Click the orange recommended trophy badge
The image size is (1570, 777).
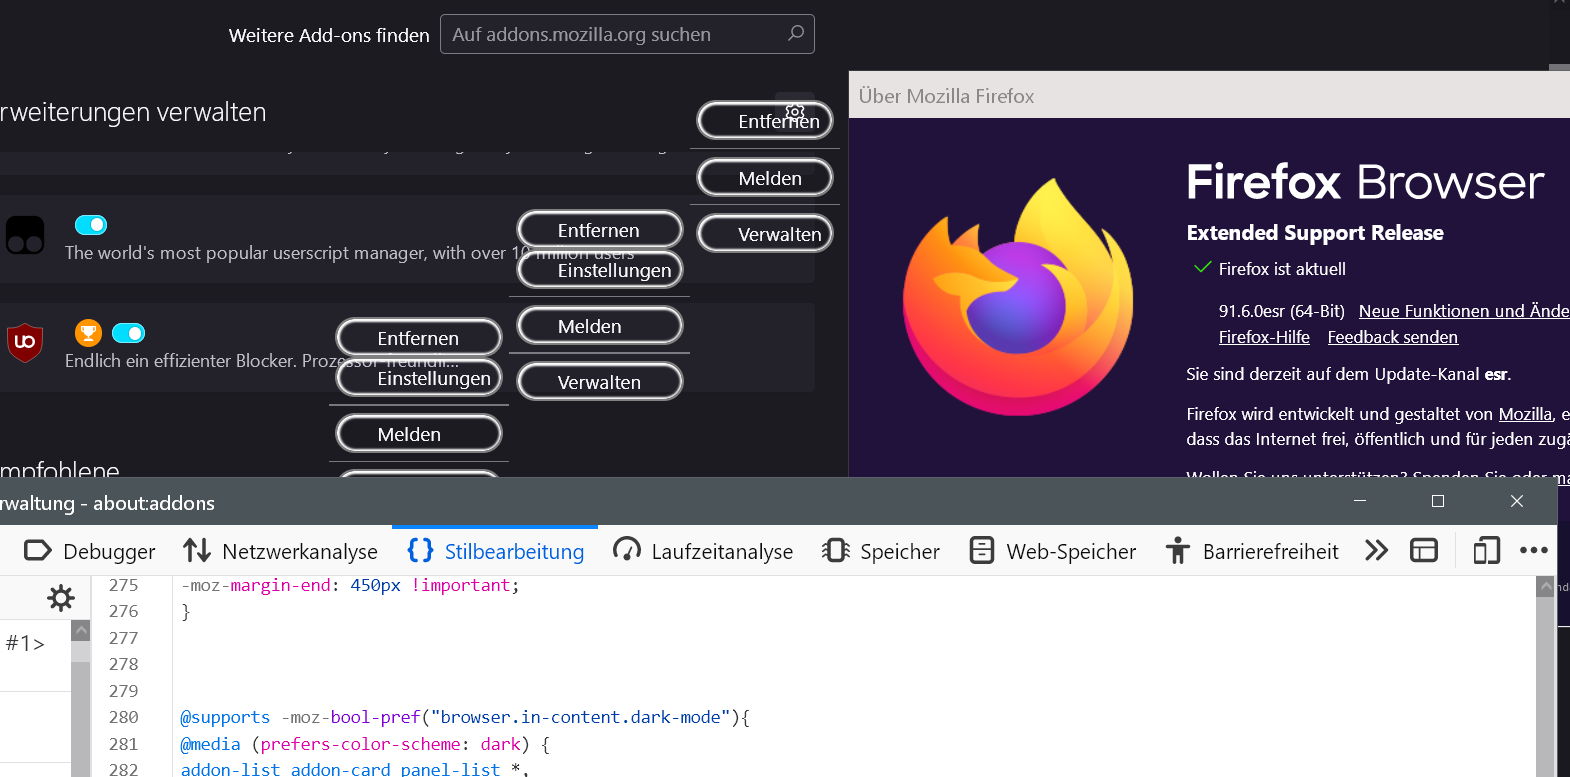[x=89, y=333]
